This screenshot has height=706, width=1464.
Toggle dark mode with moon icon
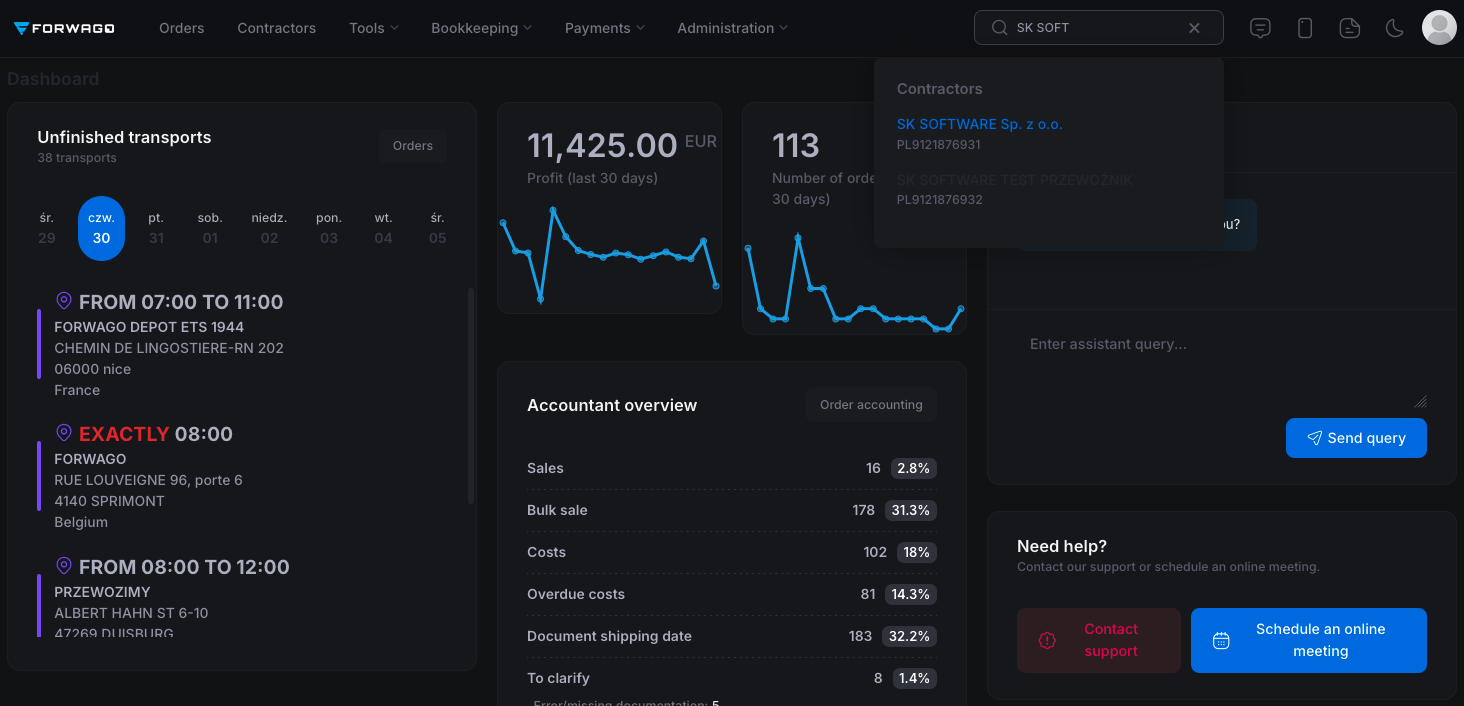[1394, 28]
